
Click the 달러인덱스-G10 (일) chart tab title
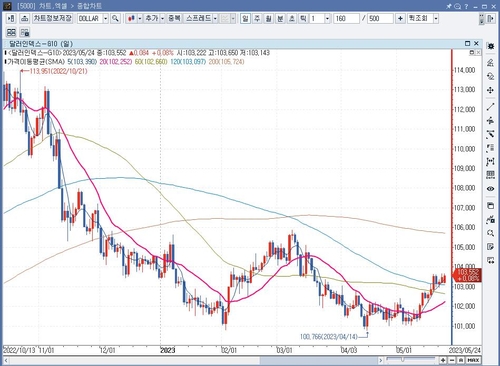pos(41,44)
